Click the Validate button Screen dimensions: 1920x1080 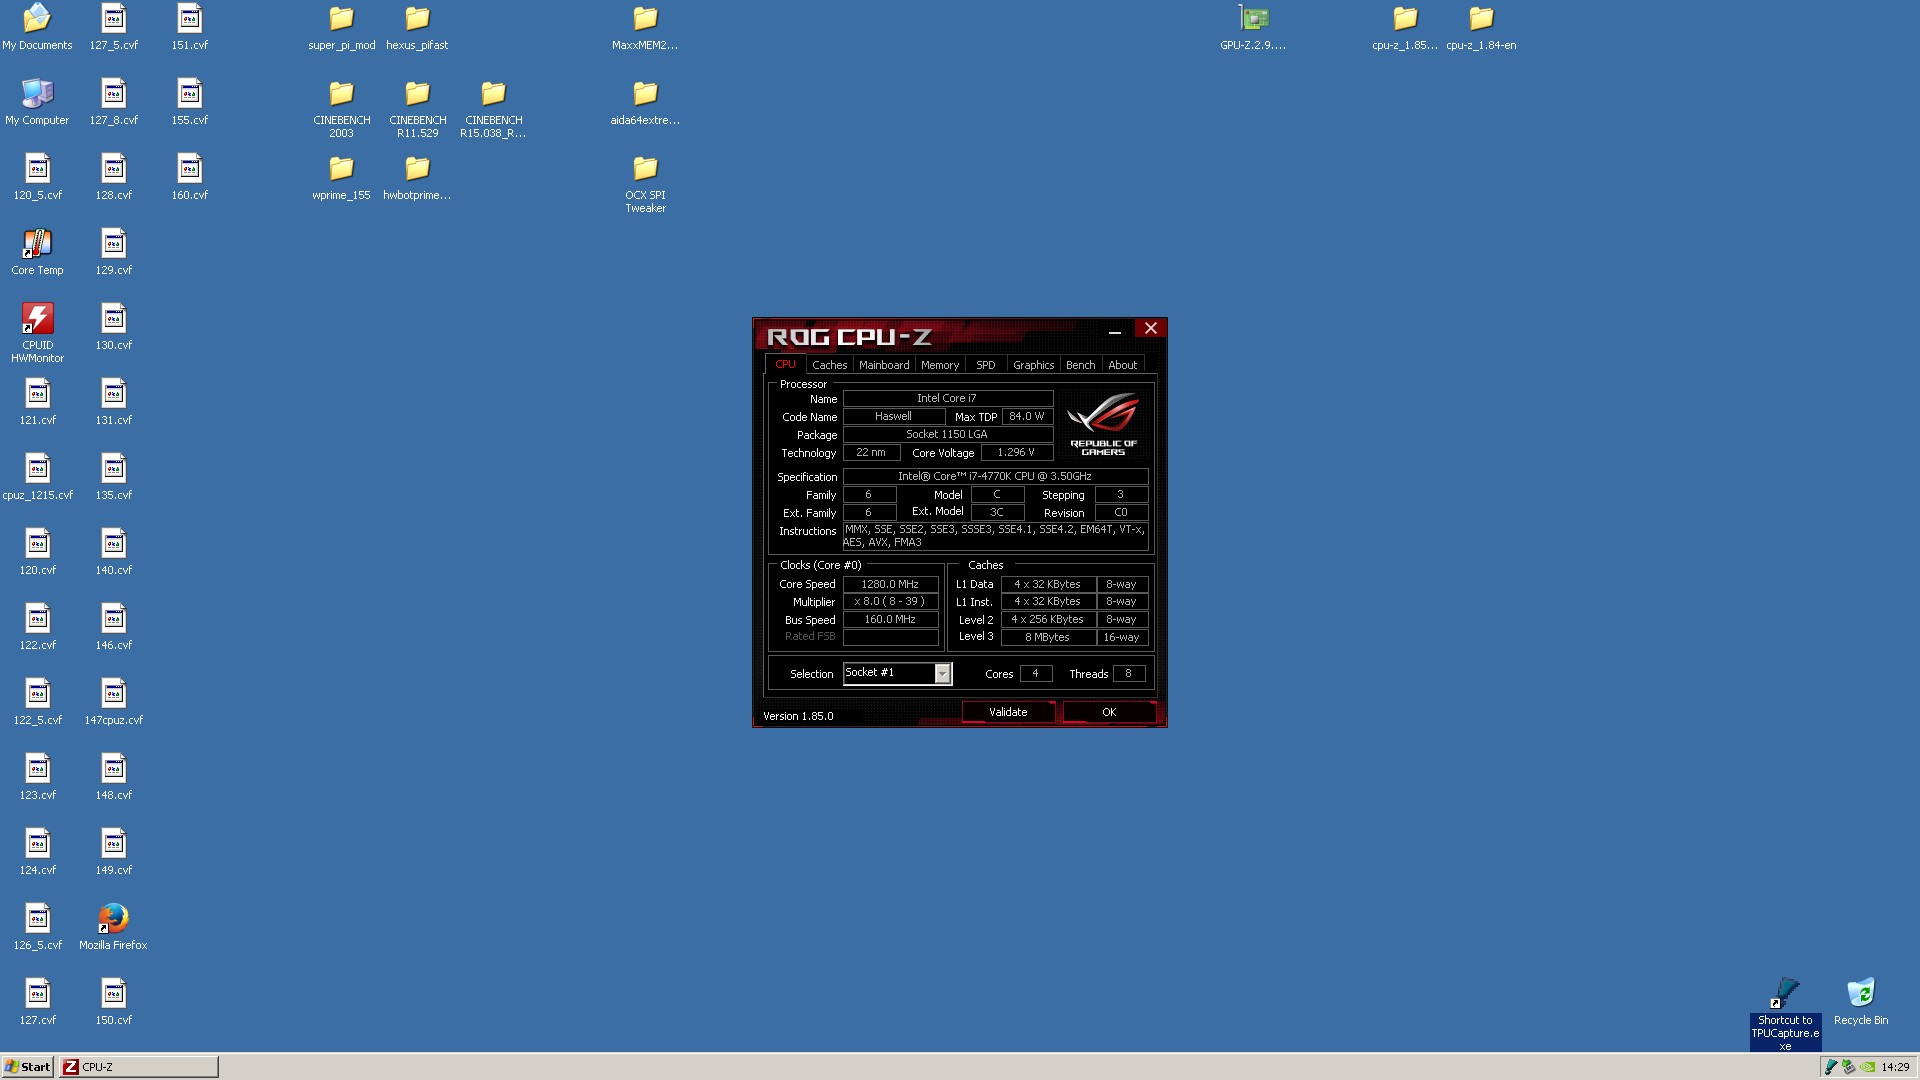click(x=1008, y=712)
